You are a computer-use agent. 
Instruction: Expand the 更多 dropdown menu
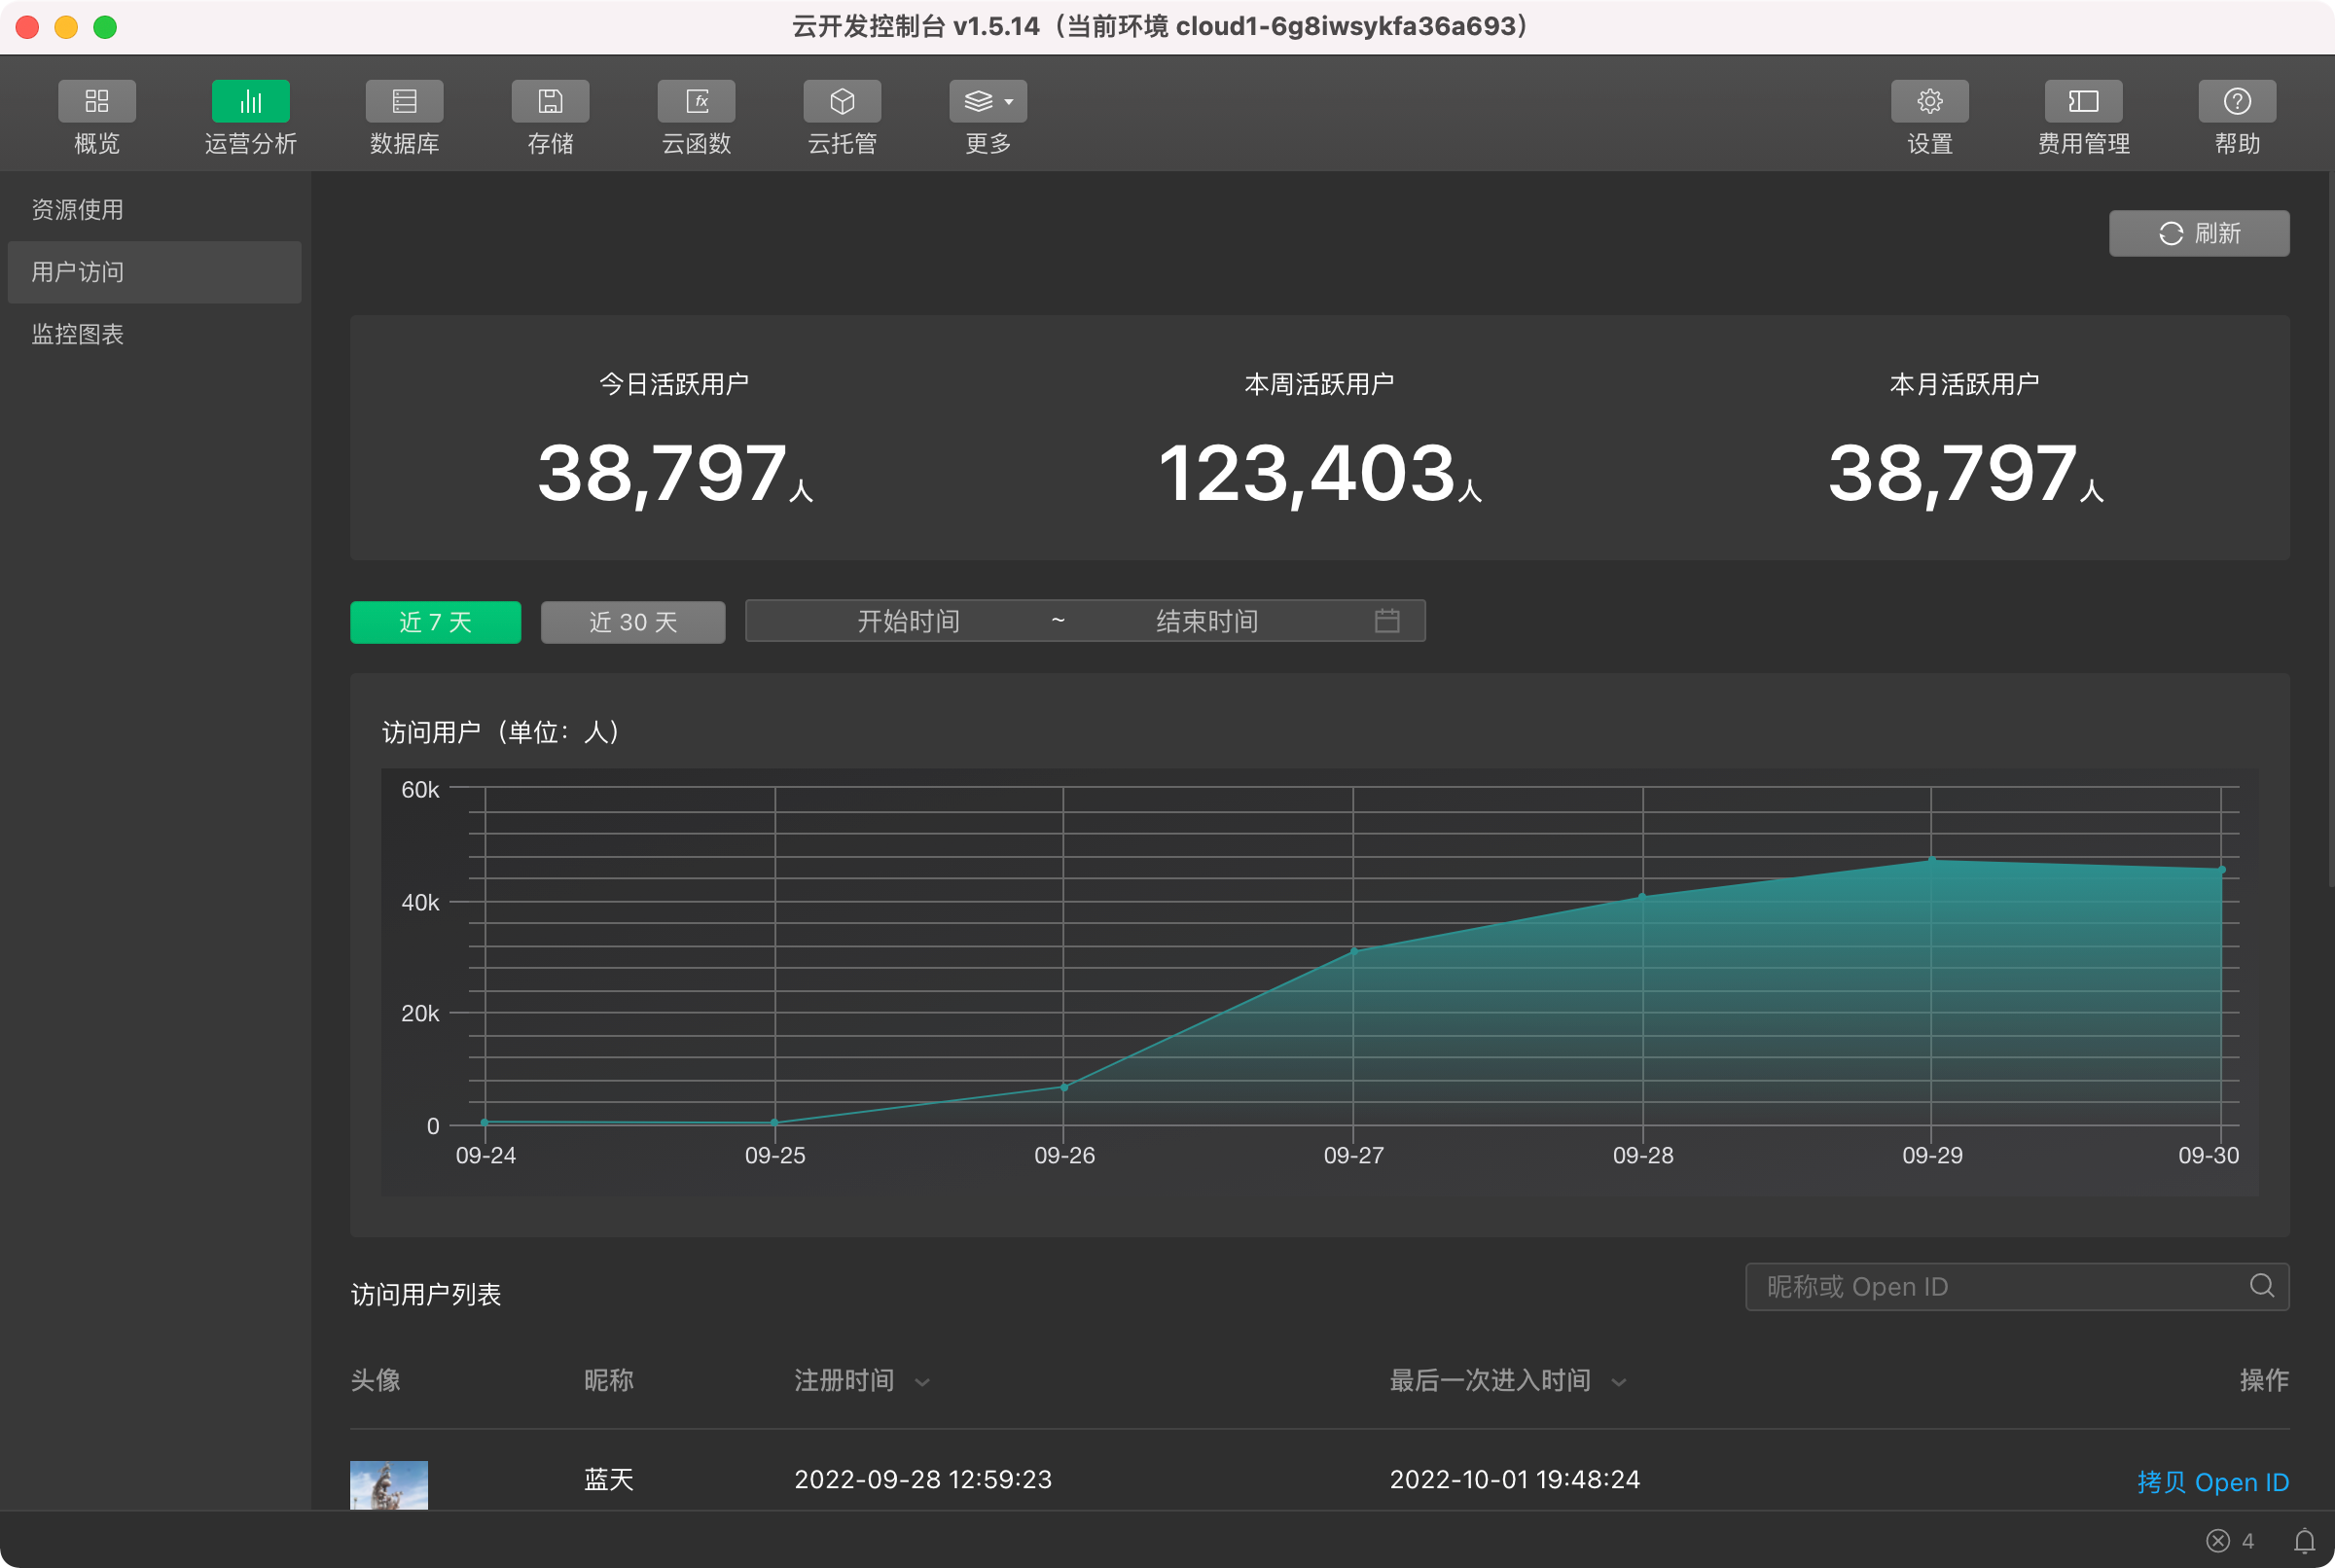(x=987, y=101)
